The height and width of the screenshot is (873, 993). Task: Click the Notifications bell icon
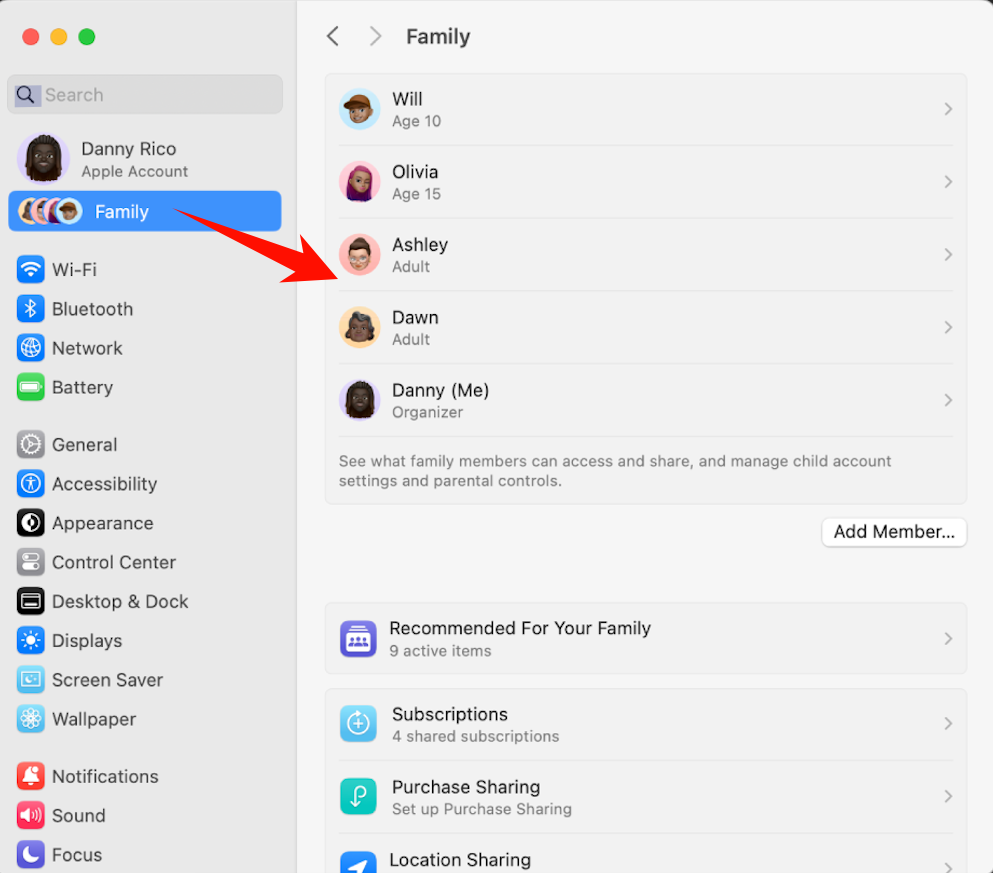31,777
